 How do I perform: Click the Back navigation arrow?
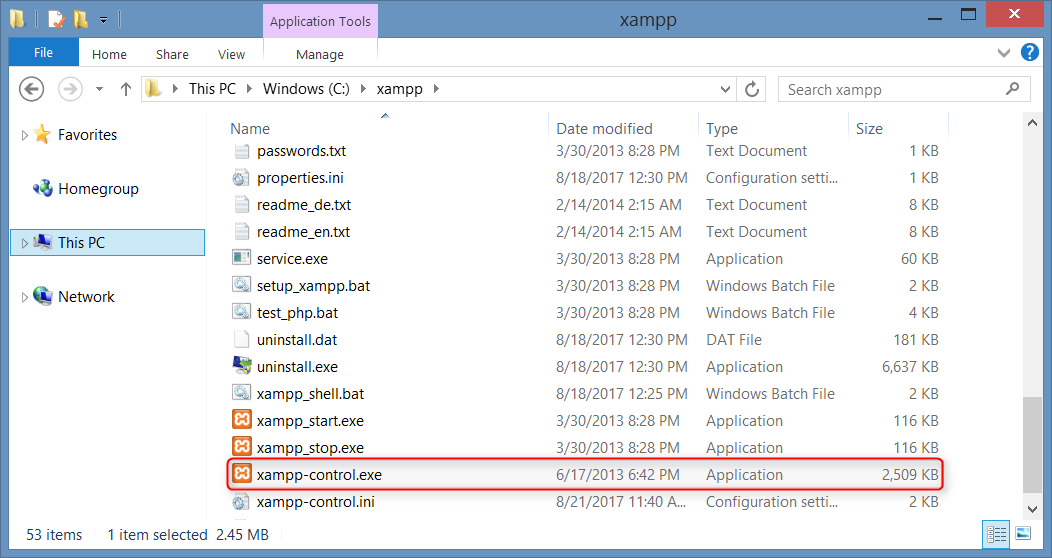pos(32,89)
